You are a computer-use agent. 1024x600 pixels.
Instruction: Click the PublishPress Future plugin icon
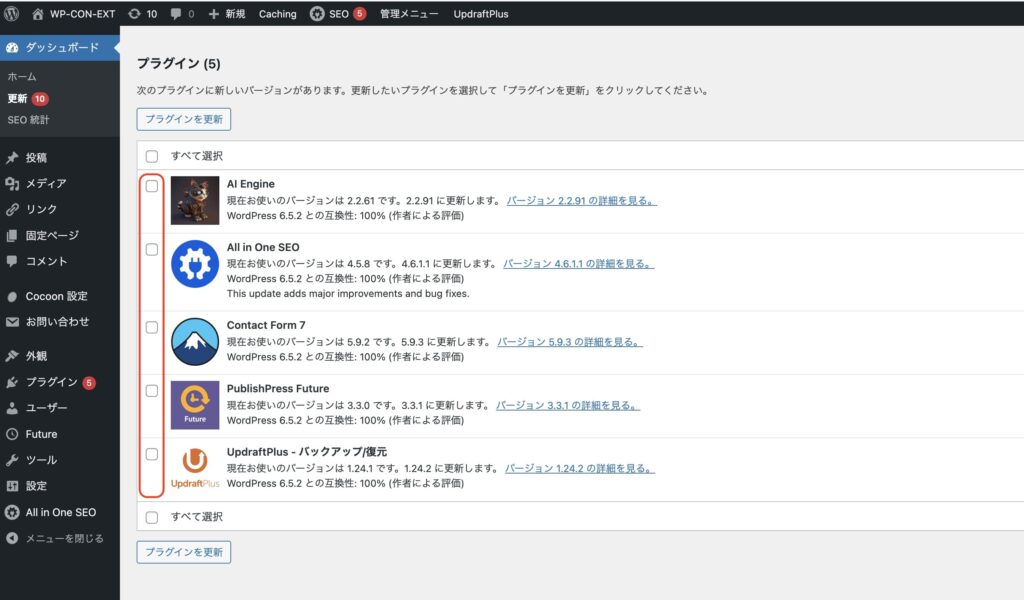194,404
